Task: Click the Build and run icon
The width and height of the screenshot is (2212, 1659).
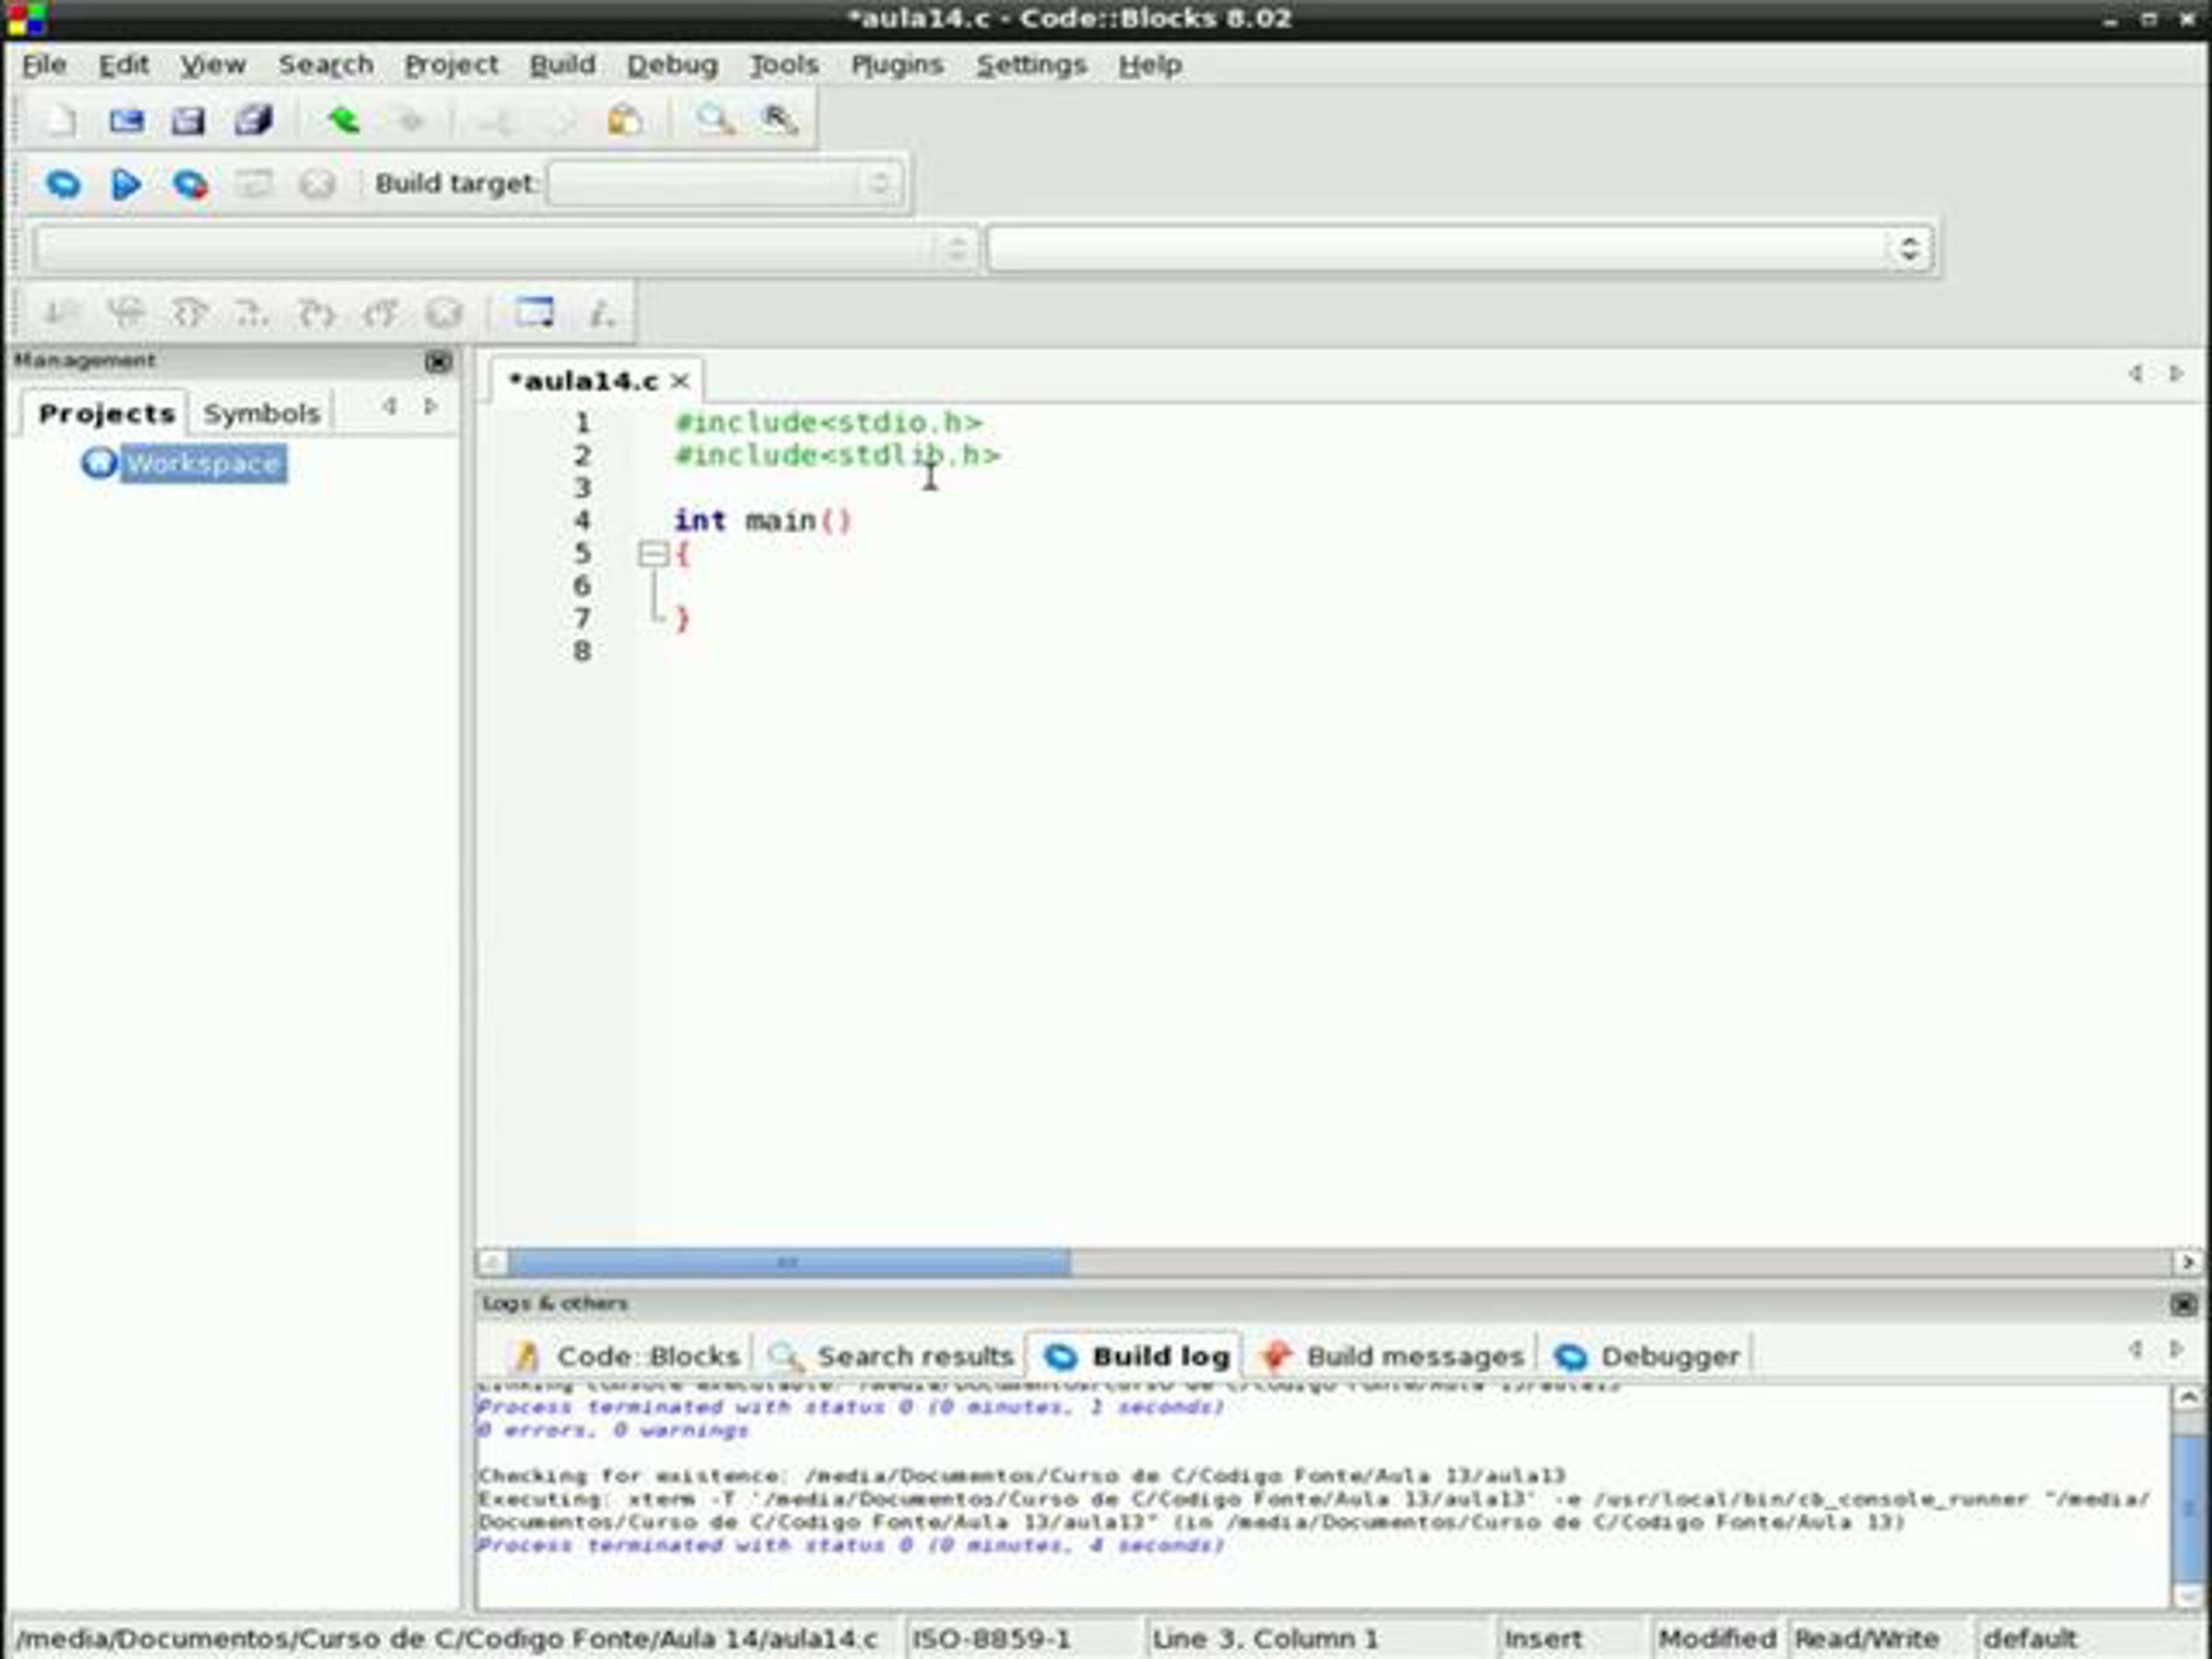Action: coord(190,184)
